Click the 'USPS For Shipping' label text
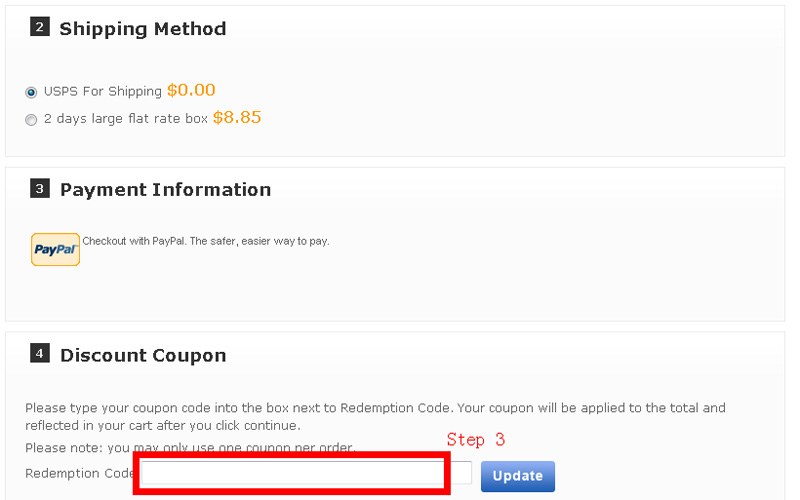Screen dimensions: 800x500 tap(103, 92)
